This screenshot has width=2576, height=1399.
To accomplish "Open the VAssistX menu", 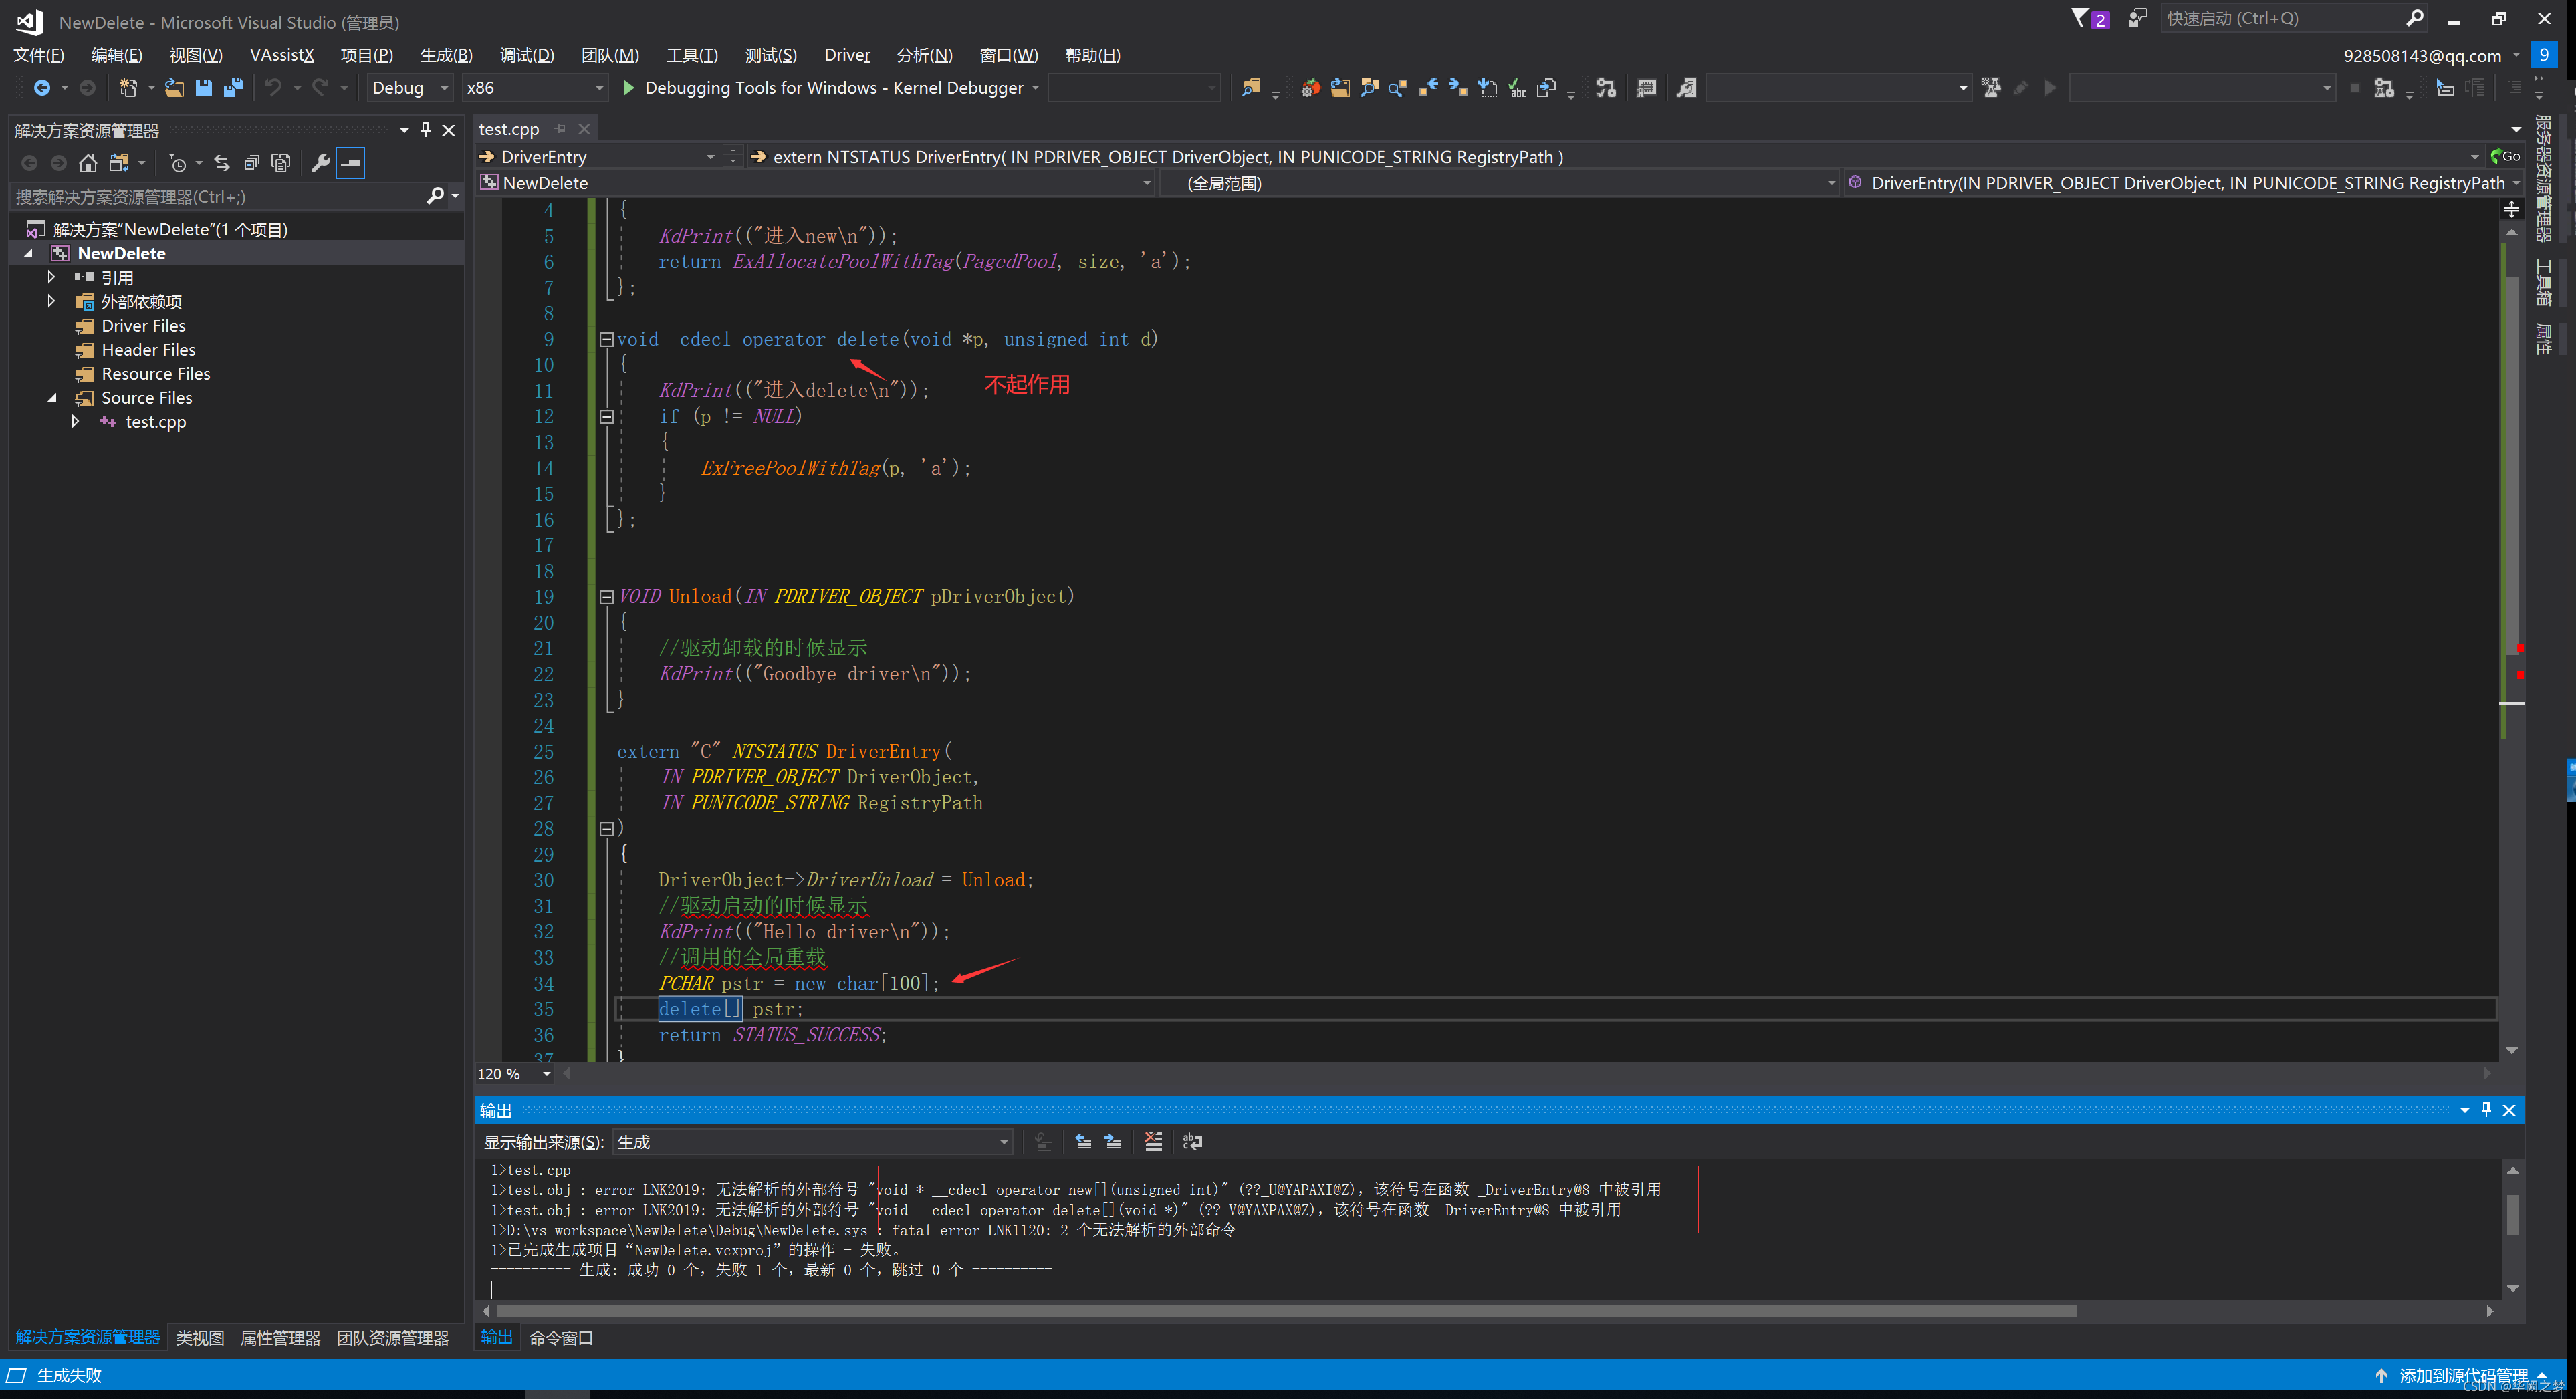I will (x=282, y=56).
